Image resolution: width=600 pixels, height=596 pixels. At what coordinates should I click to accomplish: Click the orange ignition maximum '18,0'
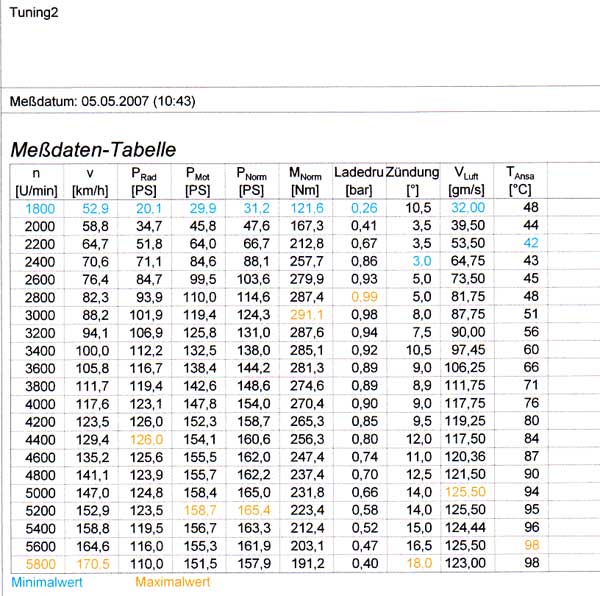(x=419, y=563)
